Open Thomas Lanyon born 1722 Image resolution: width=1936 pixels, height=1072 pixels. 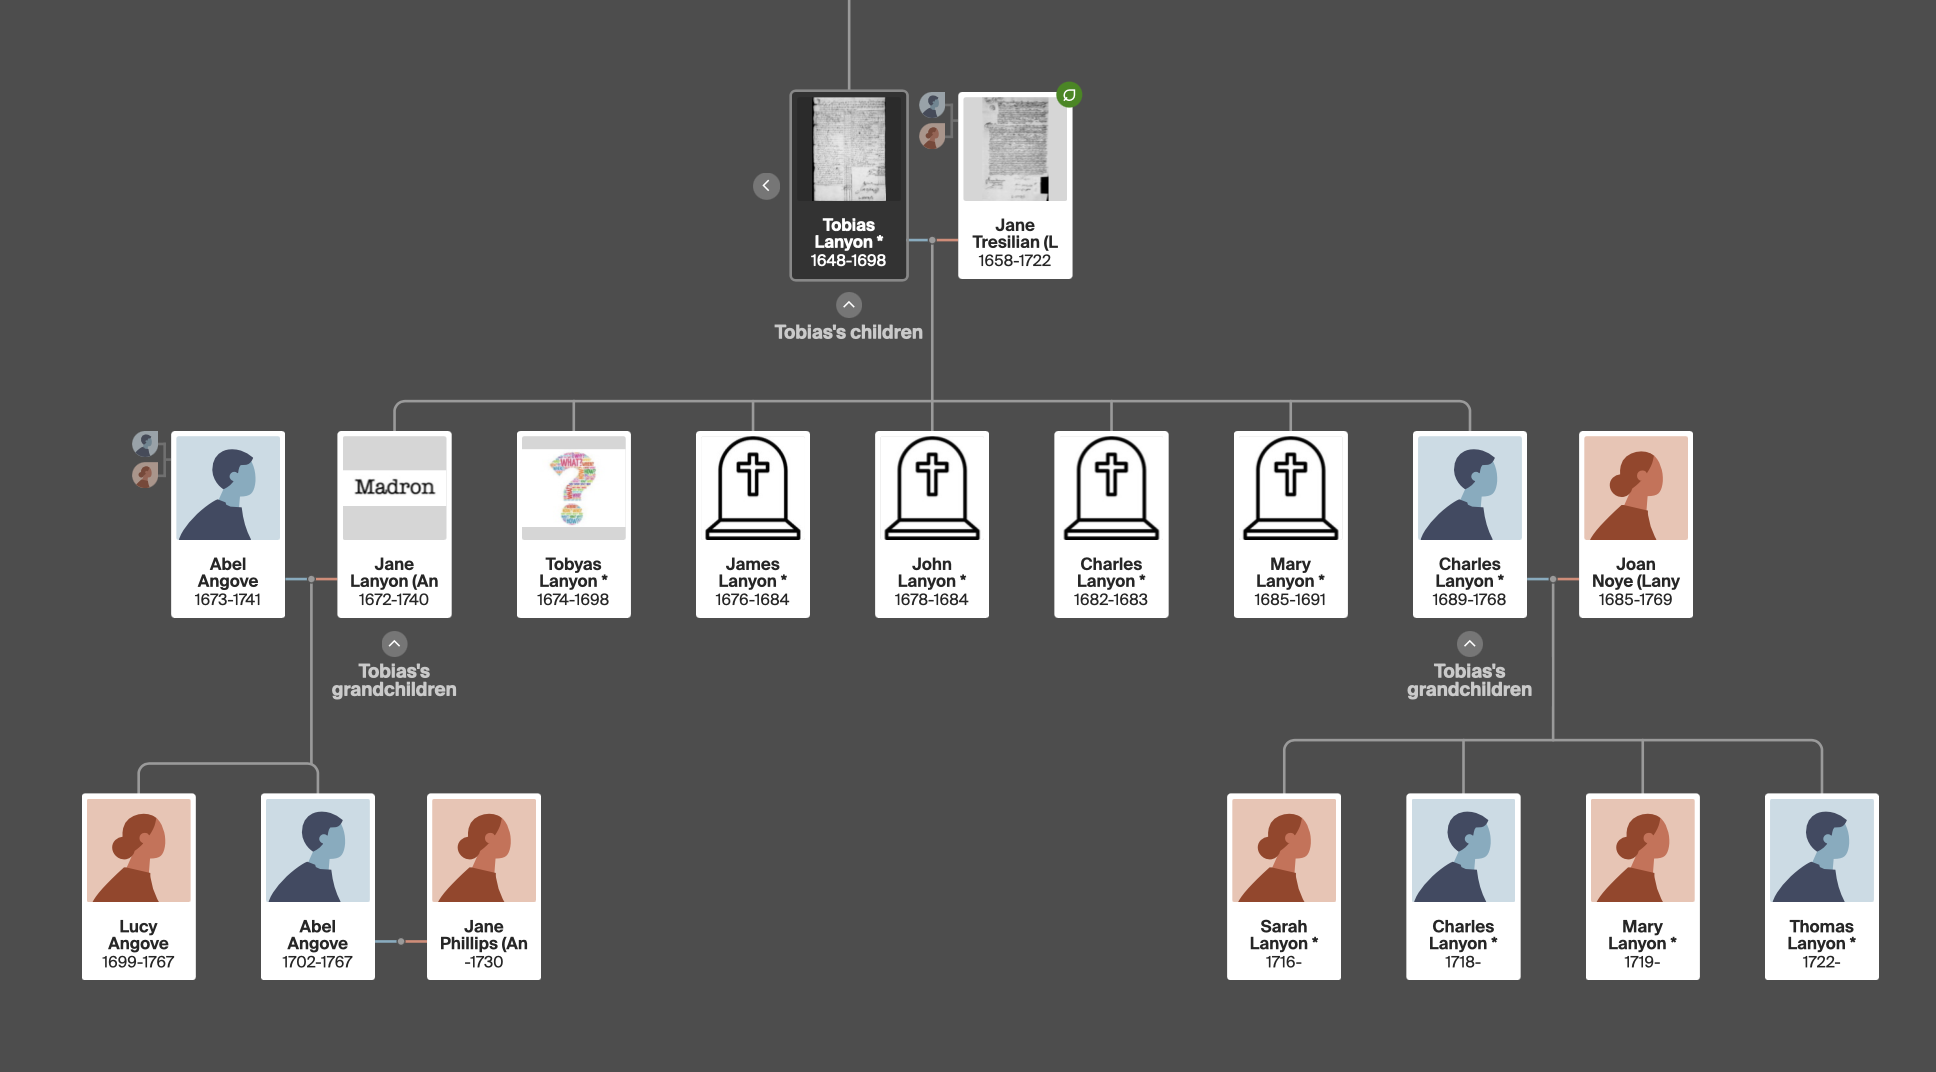click(x=1821, y=886)
